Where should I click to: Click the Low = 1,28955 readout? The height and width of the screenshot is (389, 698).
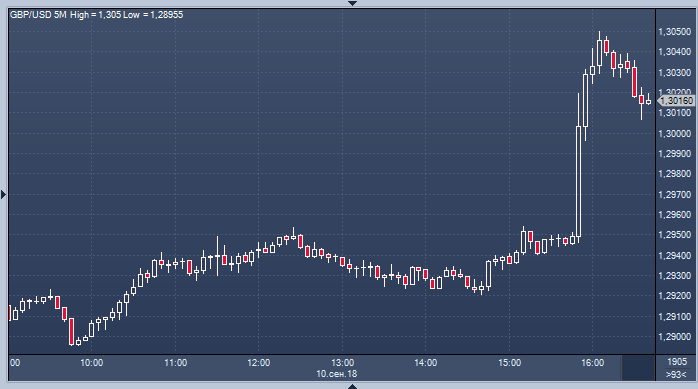click(x=153, y=15)
